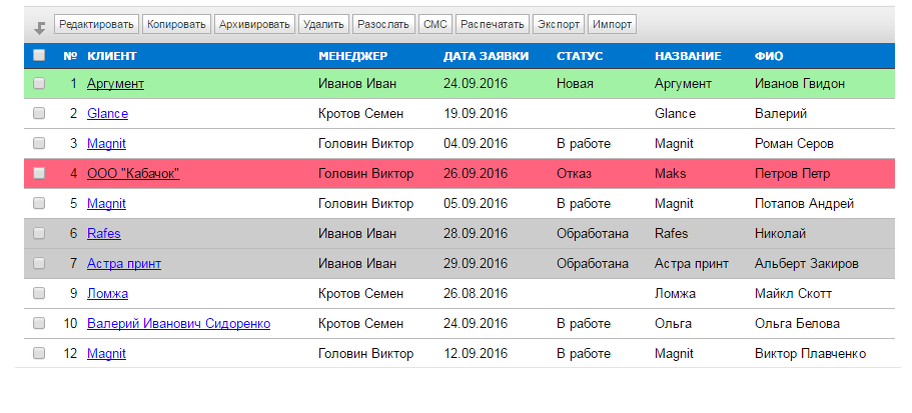Sort by the ФИО column header
This screenshot has height=413, width=912.
point(768,56)
